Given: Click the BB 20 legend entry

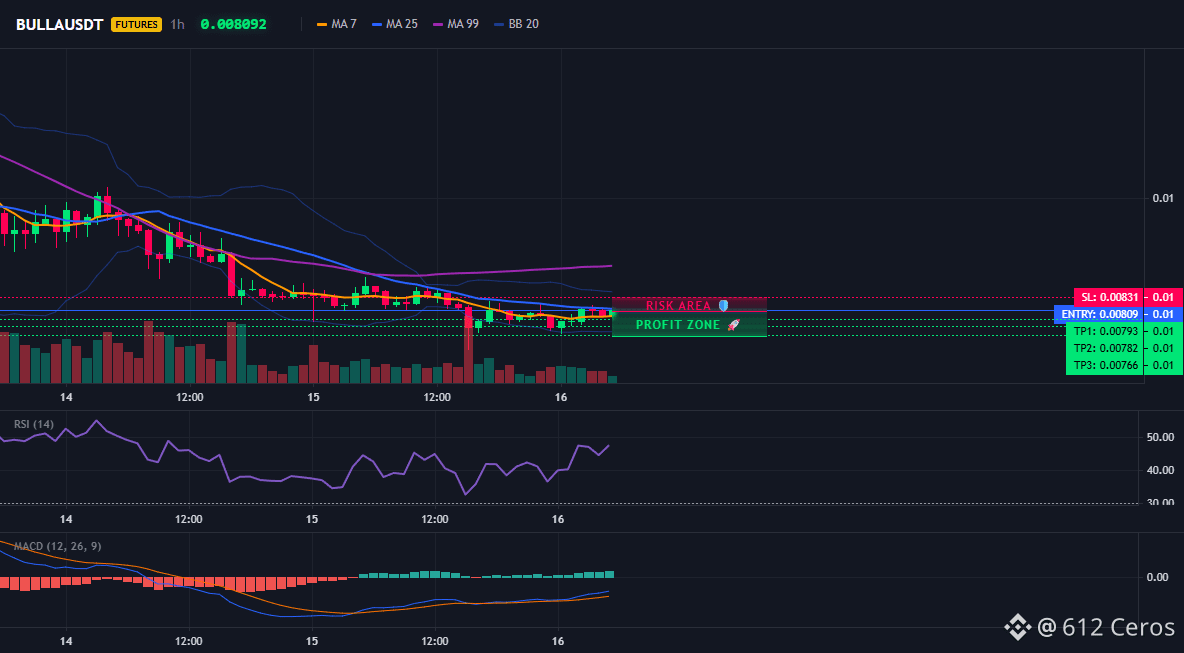Looking at the screenshot, I should tap(516, 24).
